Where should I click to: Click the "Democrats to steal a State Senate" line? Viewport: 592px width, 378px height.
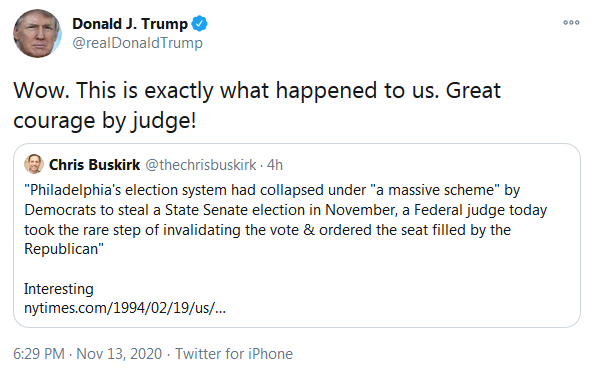point(286,210)
